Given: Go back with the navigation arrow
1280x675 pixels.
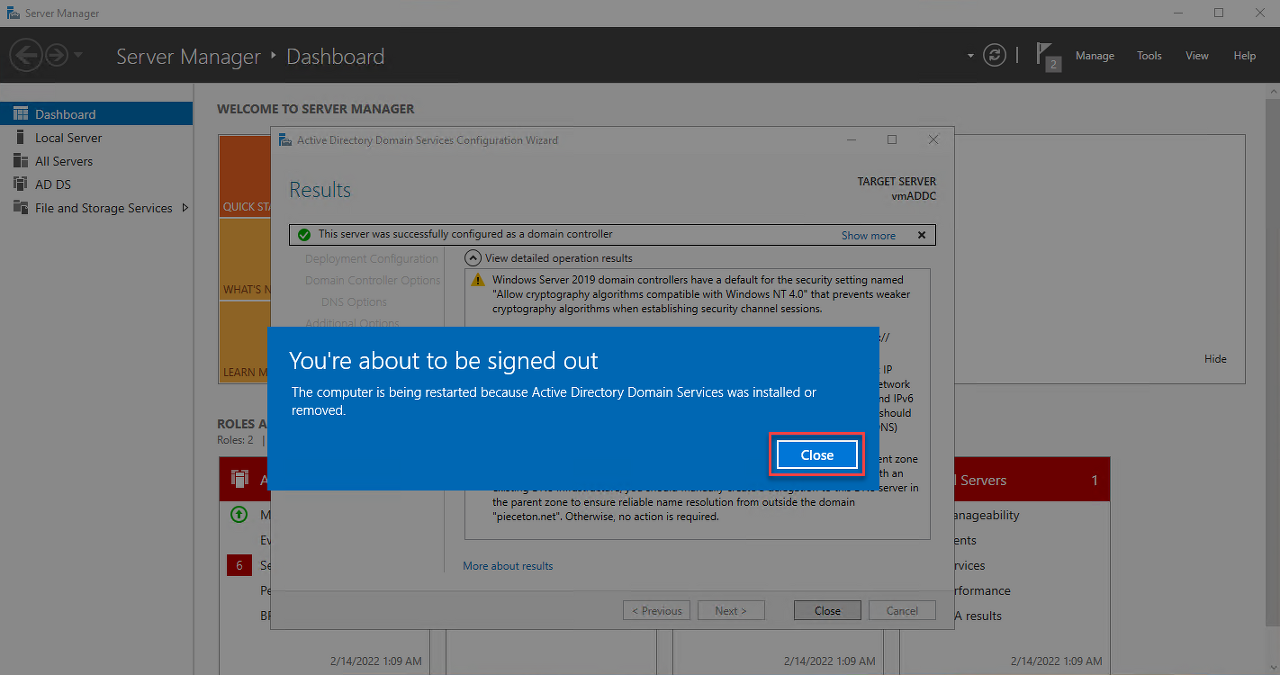Looking at the screenshot, I should click(26, 55).
